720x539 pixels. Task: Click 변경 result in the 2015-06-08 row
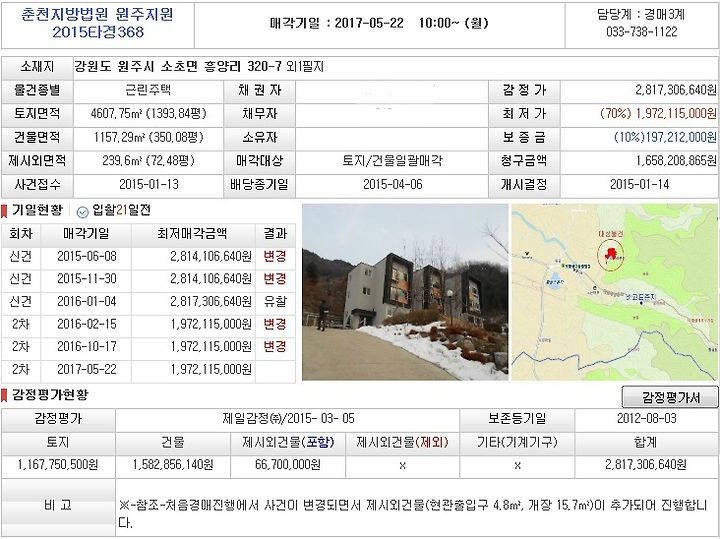coord(275,256)
